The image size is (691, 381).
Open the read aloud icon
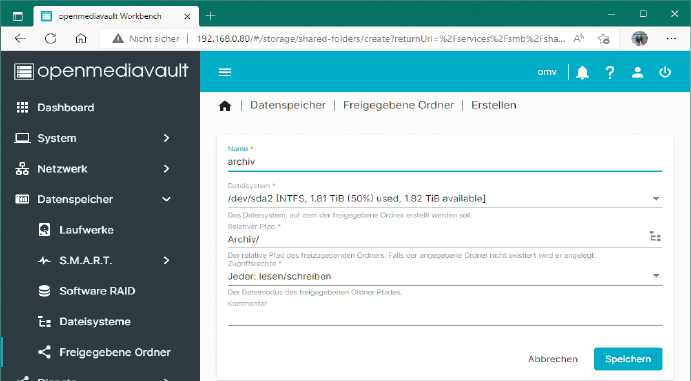coord(579,39)
